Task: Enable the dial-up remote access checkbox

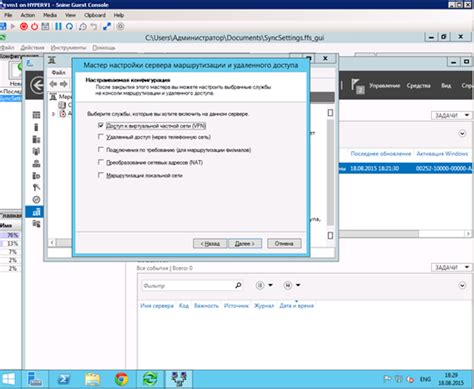Action: [x=101, y=137]
